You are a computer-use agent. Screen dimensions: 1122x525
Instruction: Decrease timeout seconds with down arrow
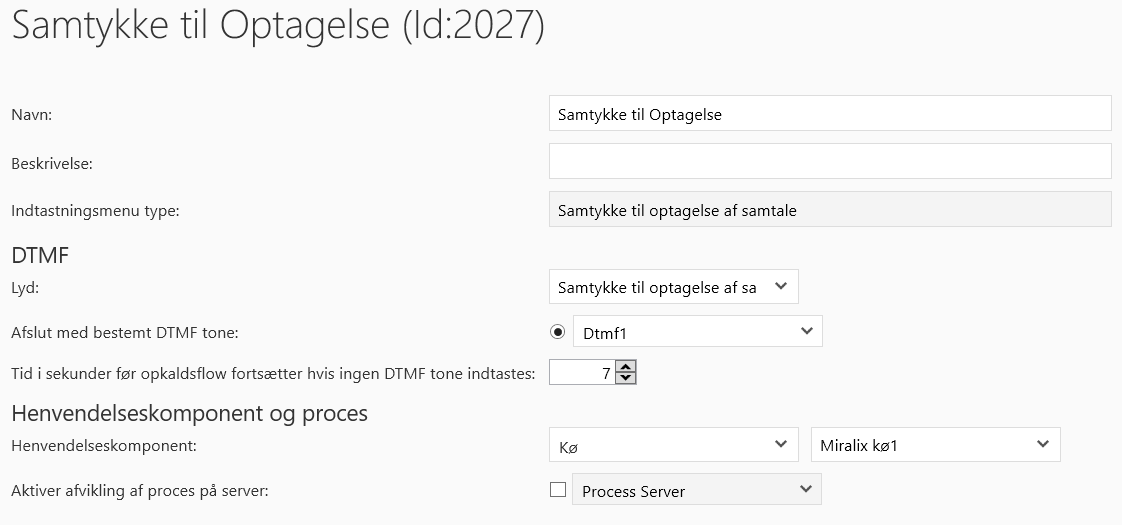626,379
